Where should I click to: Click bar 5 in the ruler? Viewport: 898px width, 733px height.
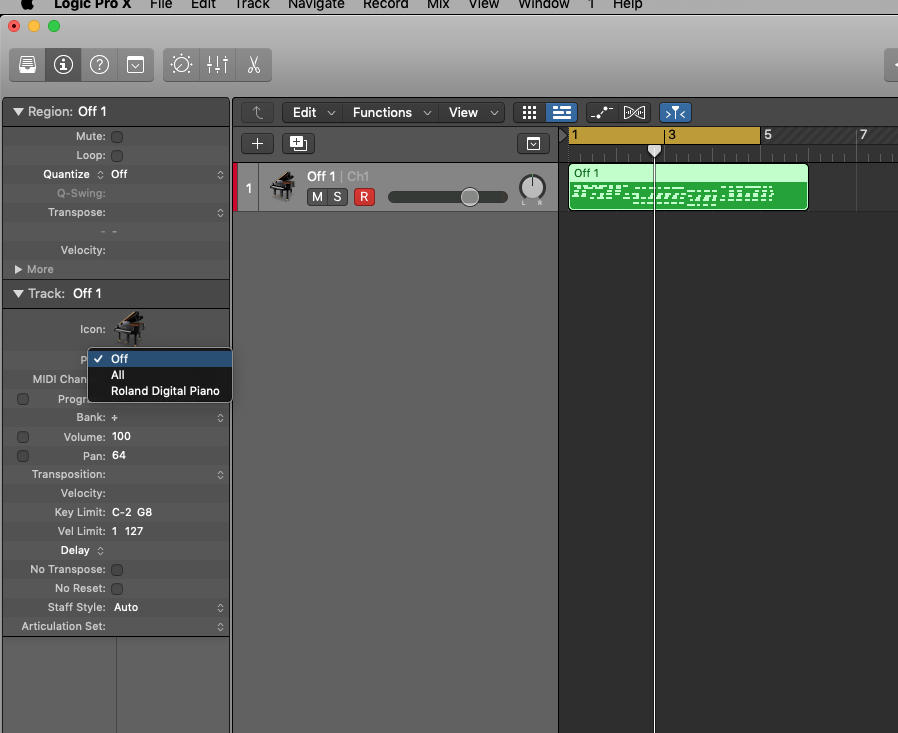tap(768, 135)
